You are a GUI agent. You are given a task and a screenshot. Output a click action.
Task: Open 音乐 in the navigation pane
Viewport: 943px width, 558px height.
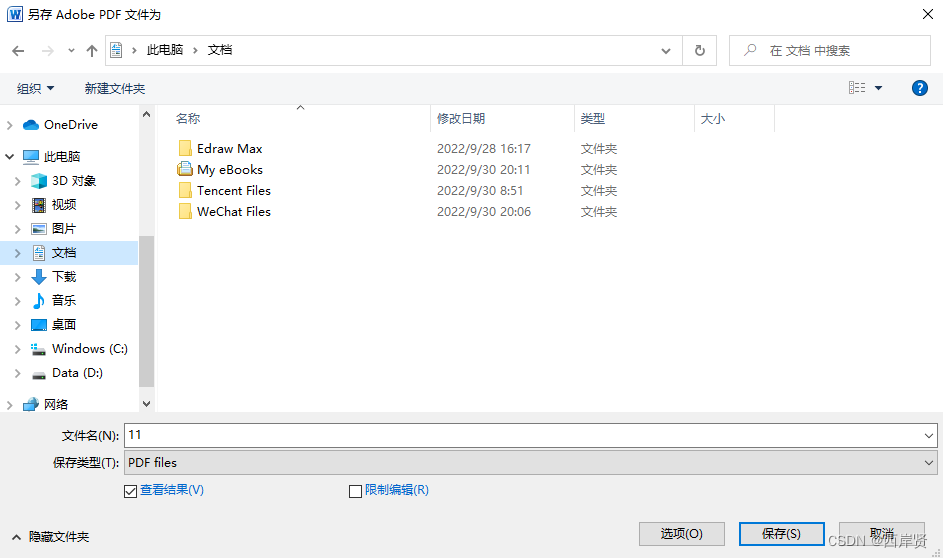(64, 300)
